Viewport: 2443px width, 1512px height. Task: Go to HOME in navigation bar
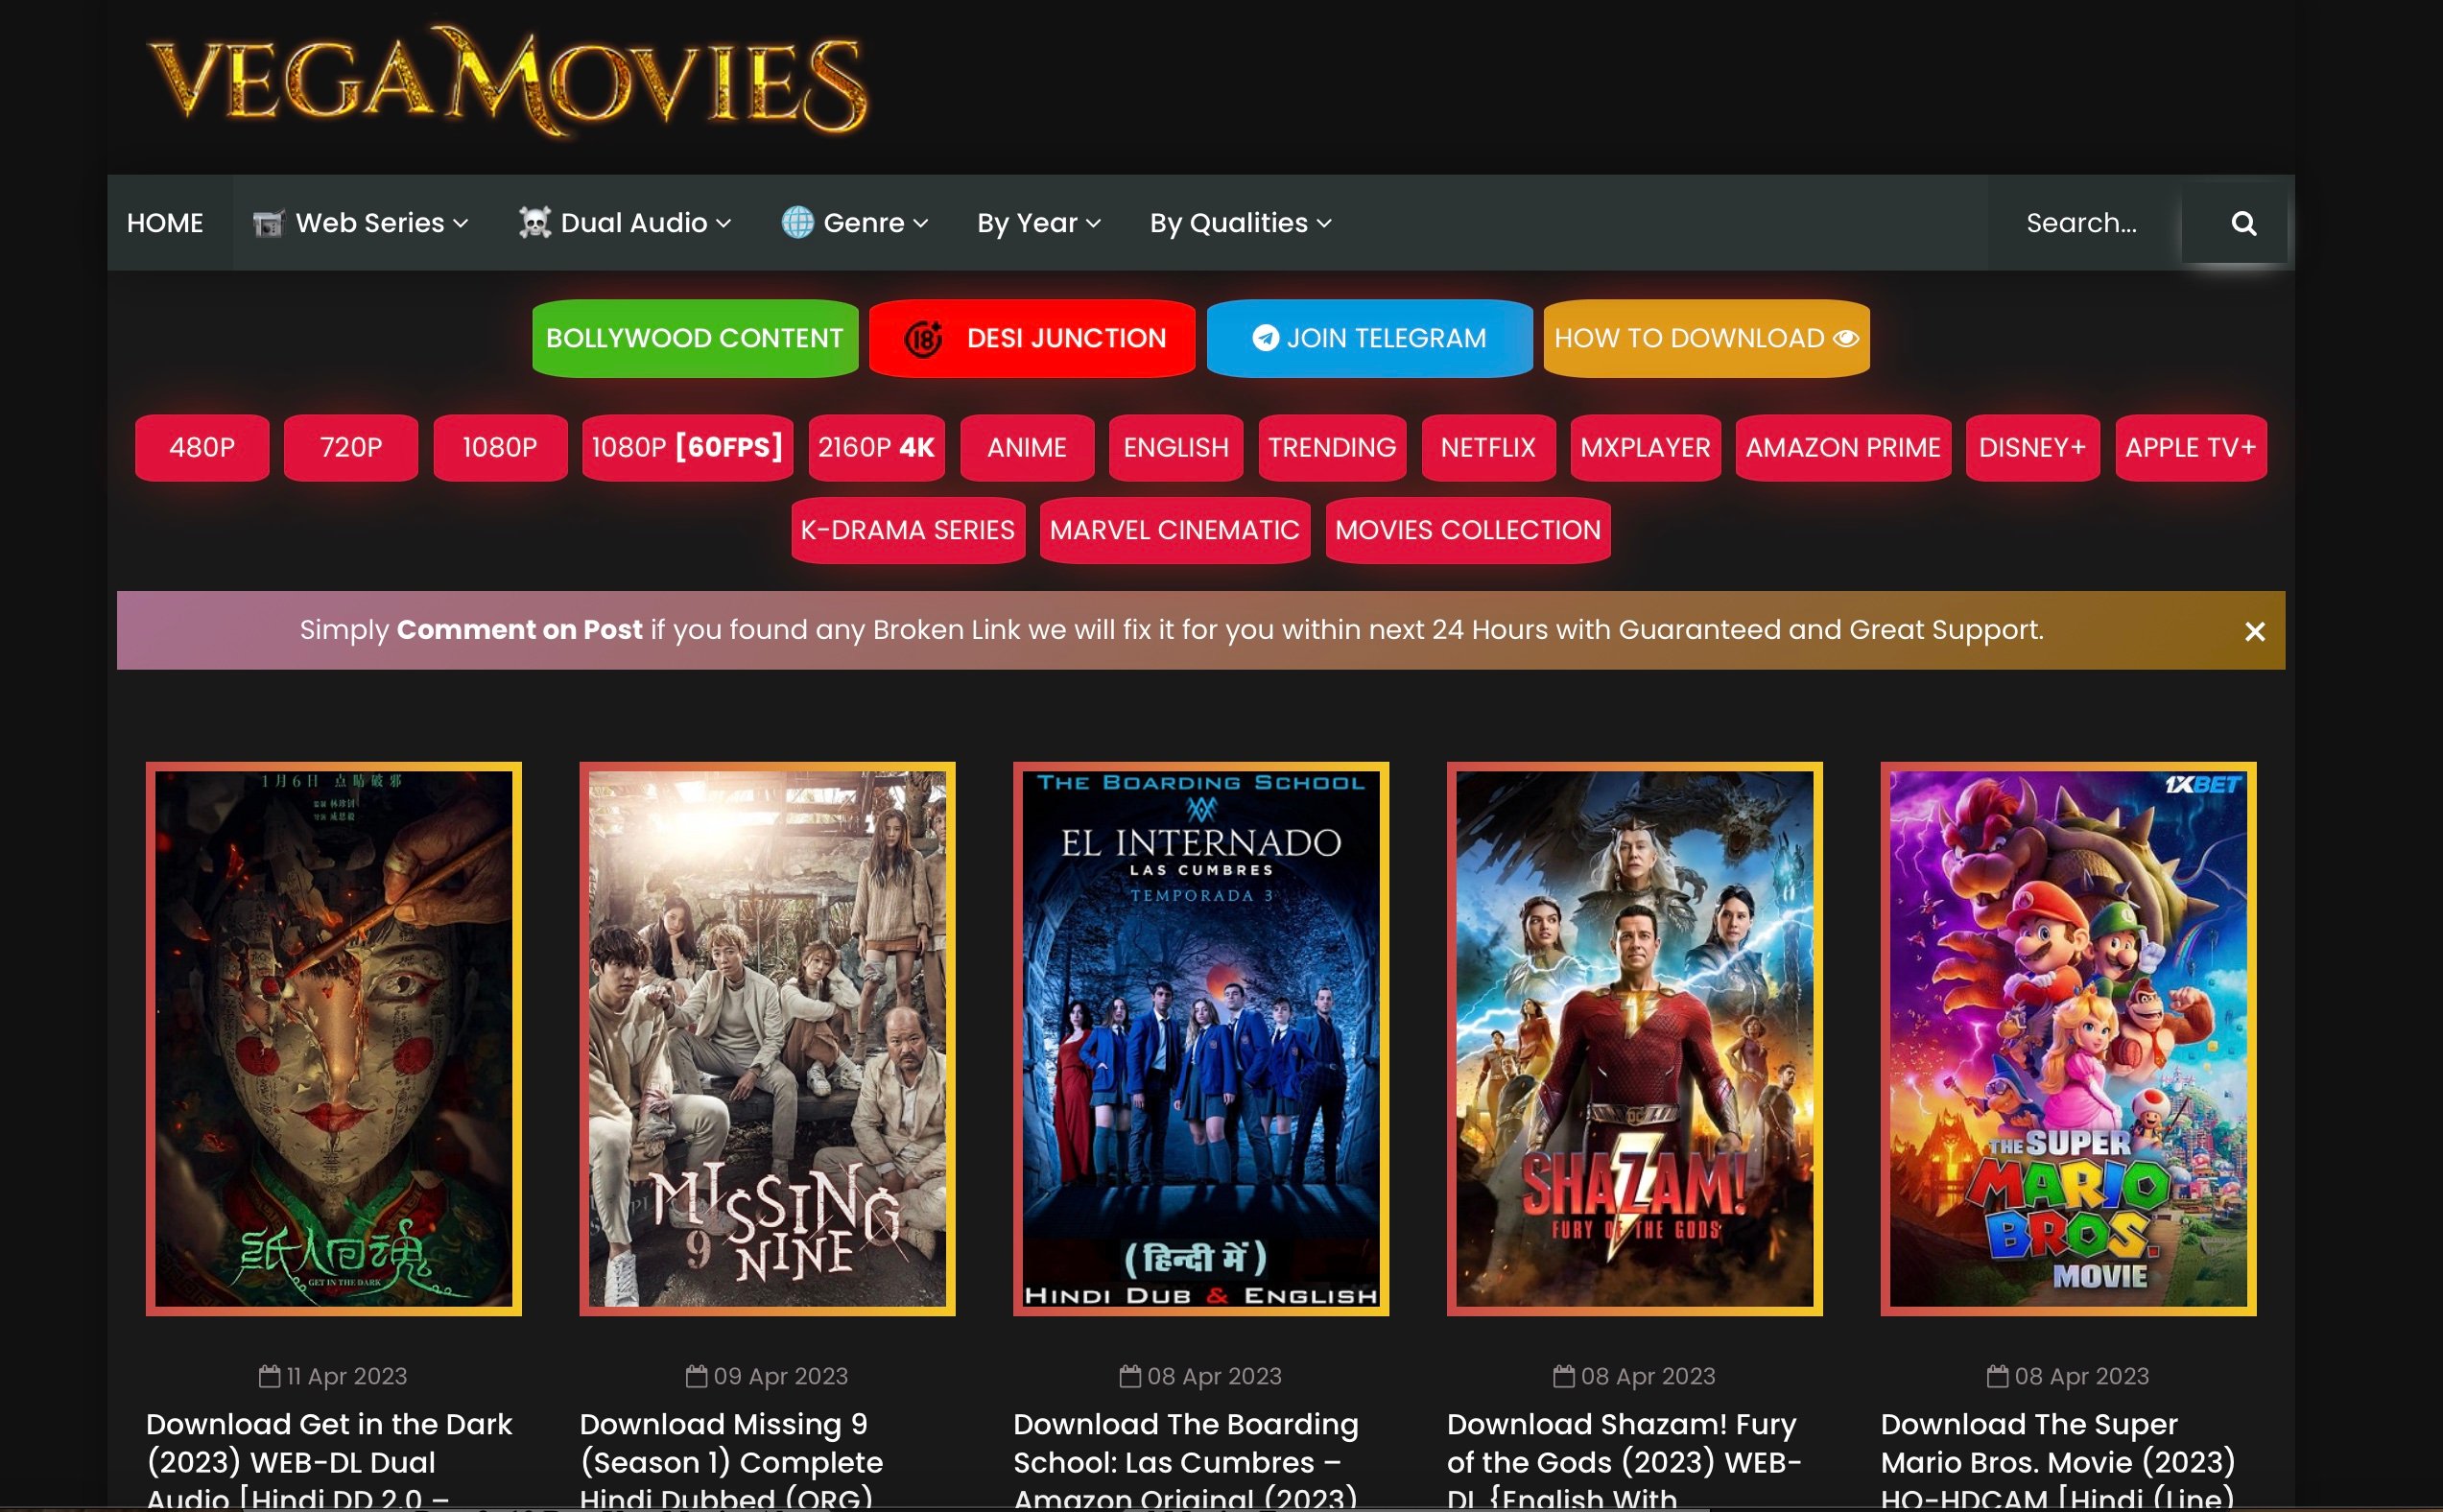tap(165, 223)
